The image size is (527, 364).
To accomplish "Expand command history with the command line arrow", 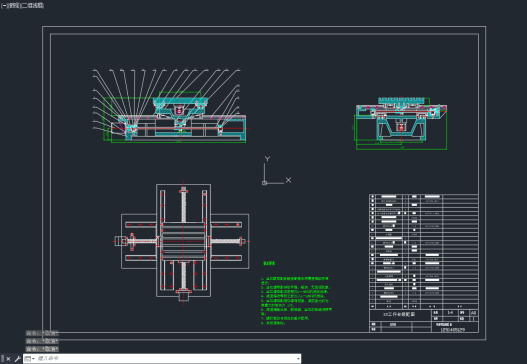I will tap(298, 359).
